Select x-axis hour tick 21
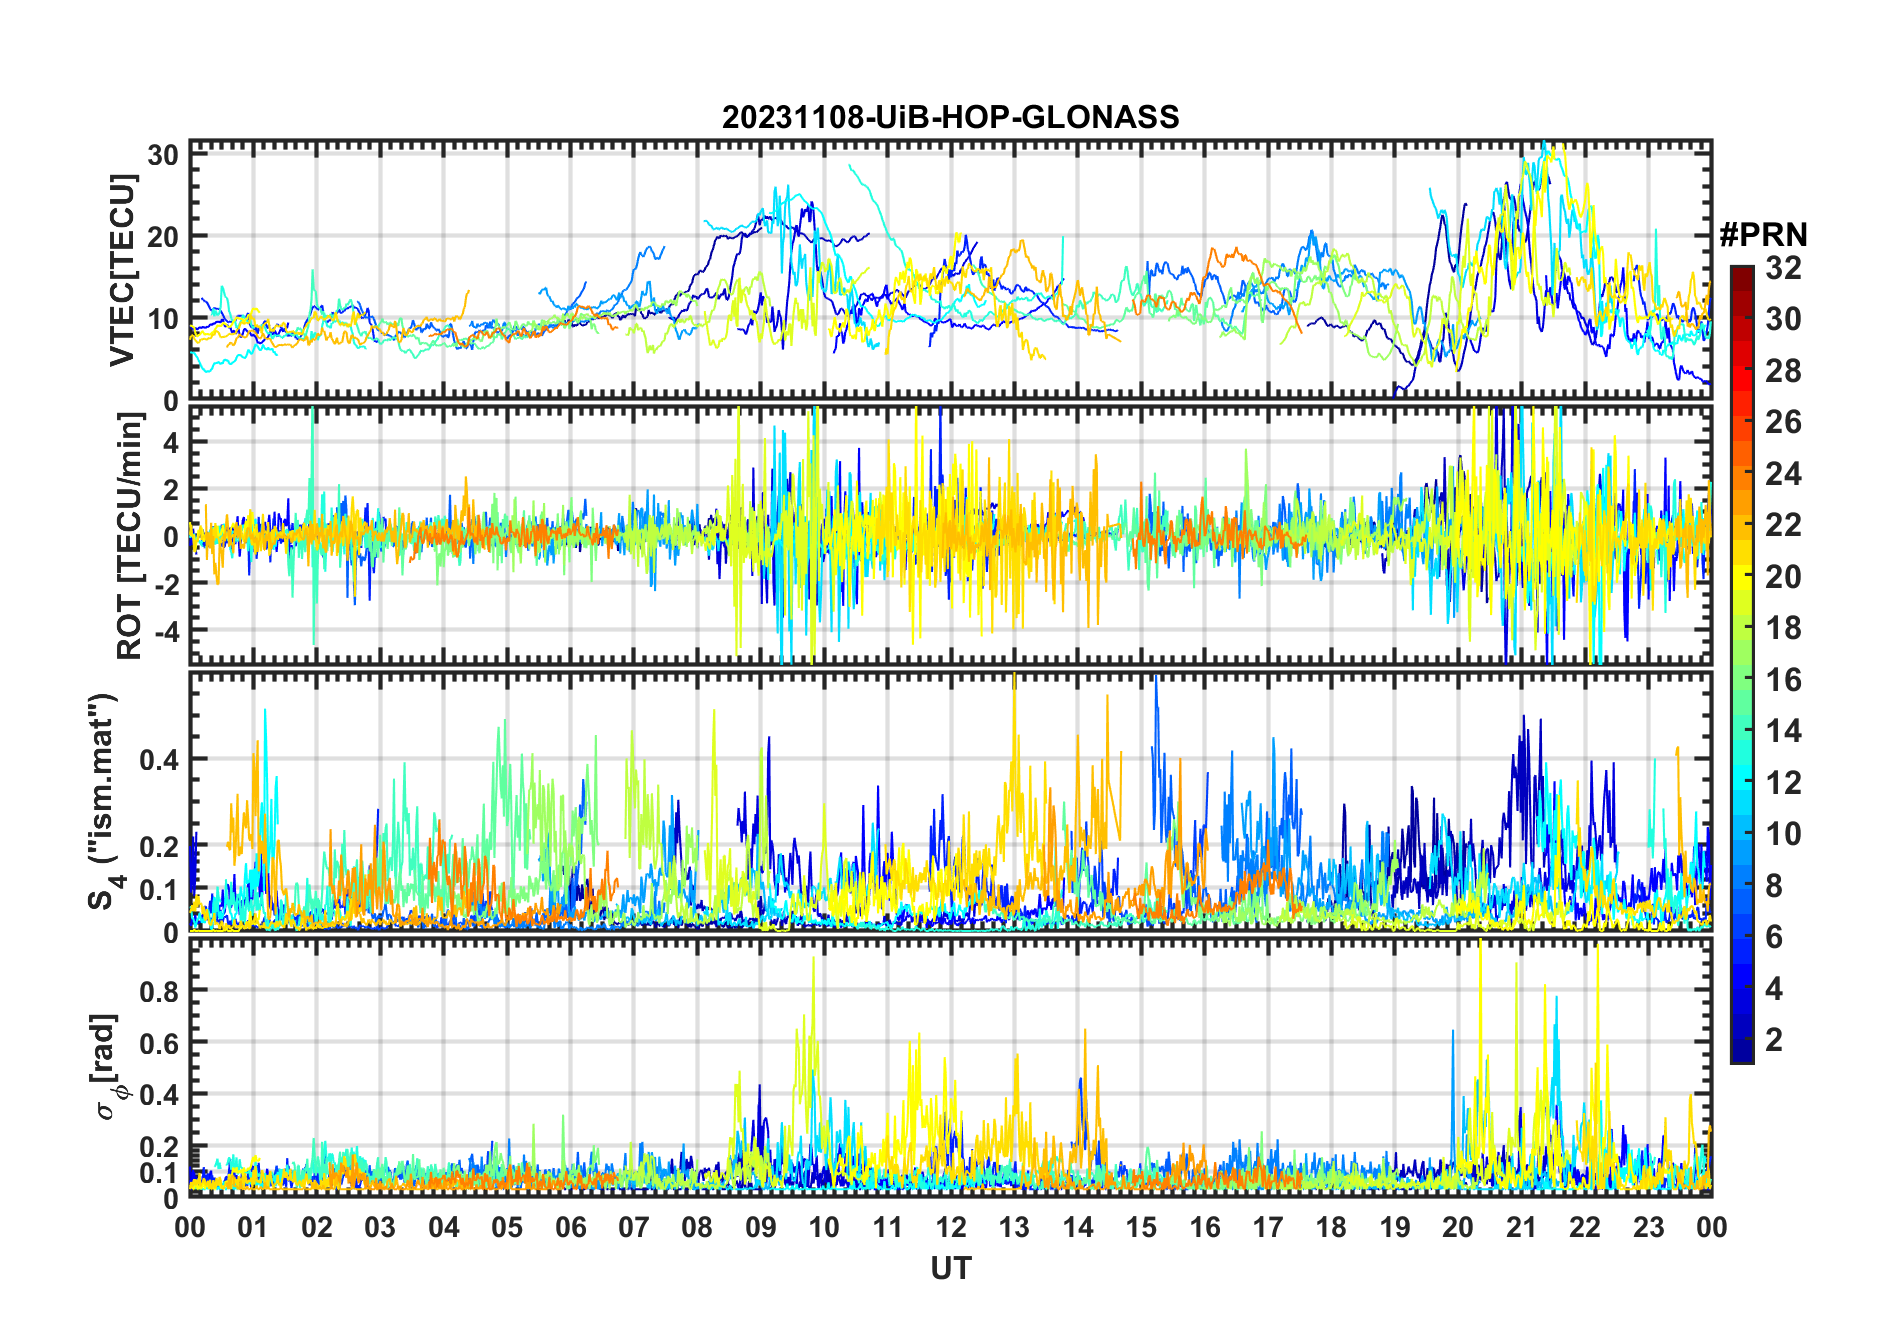The image size is (1902, 1330). point(1522,1227)
